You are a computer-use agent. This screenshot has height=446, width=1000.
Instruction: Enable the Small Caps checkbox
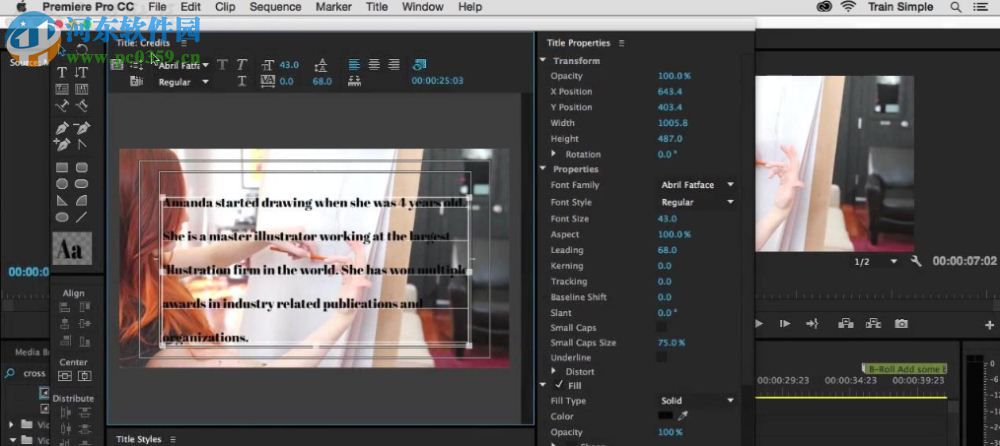coord(661,327)
